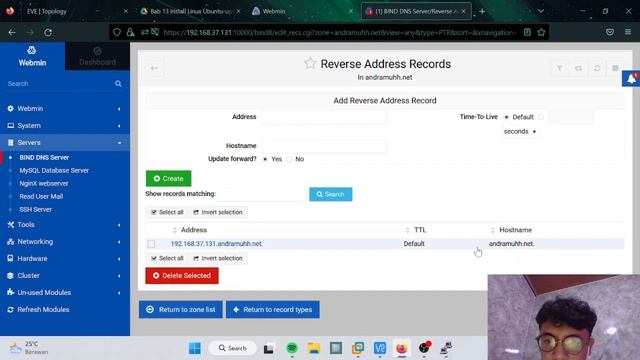Screen dimensions: 640x360
Task: Open Read User Mail module
Action: tap(41, 197)
